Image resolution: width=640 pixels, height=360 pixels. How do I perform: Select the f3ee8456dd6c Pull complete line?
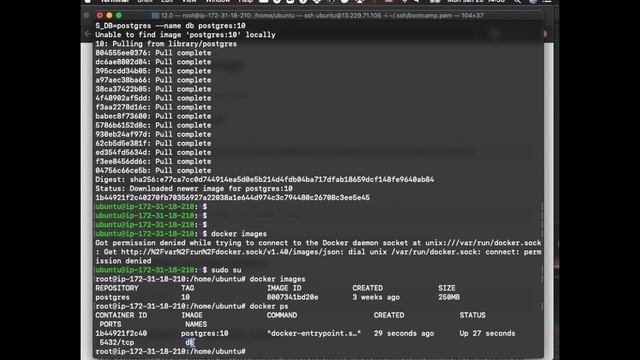153,161
